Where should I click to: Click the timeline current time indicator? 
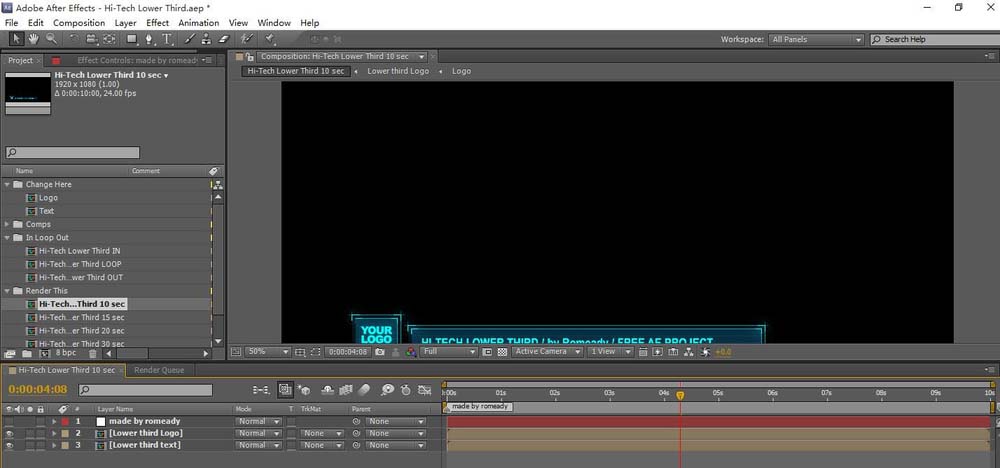tap(680, 395)
